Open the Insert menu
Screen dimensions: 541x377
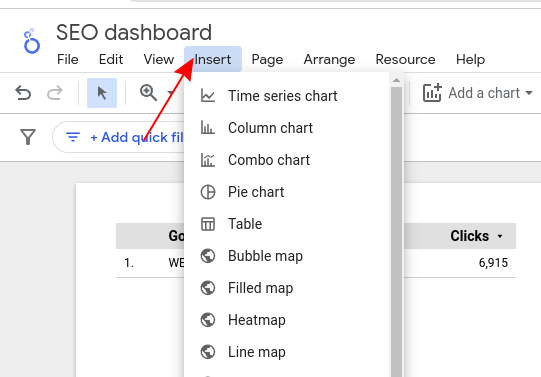tap(213, 59)
